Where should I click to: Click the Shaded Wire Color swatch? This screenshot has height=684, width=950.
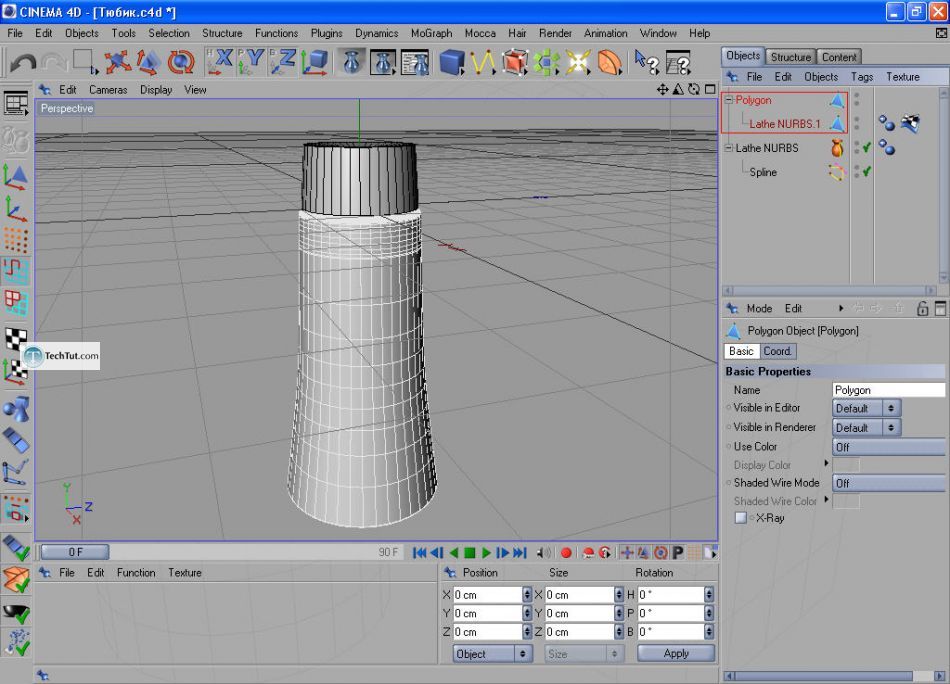pyautogui.click(x=846, y=502)
